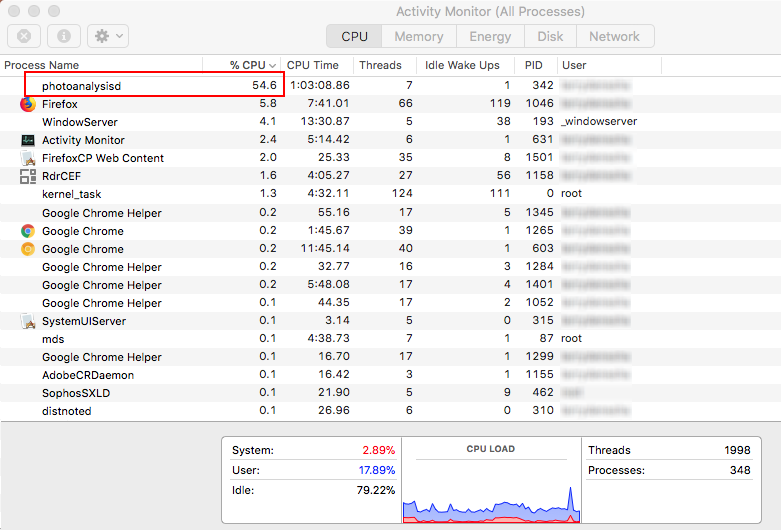Click the SystemUIServer process icon
Screen dimensions: 781x530
(28, 321)
